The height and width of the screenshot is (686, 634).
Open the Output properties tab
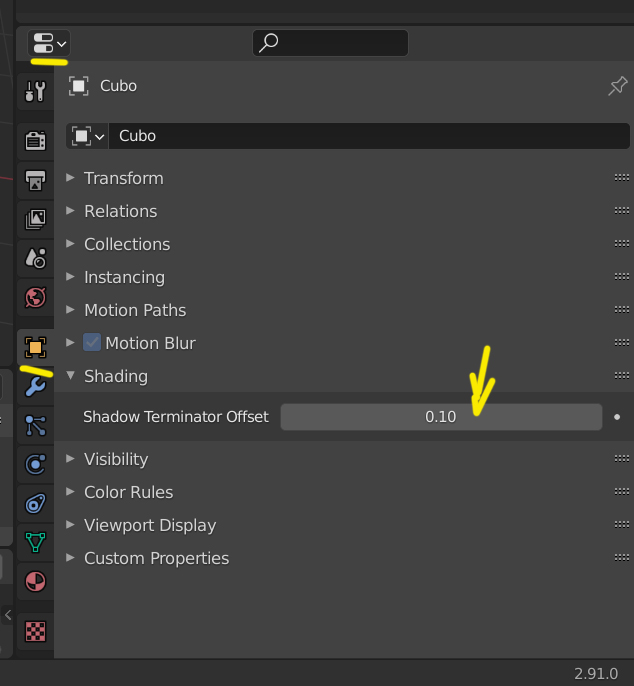[36, 181]
